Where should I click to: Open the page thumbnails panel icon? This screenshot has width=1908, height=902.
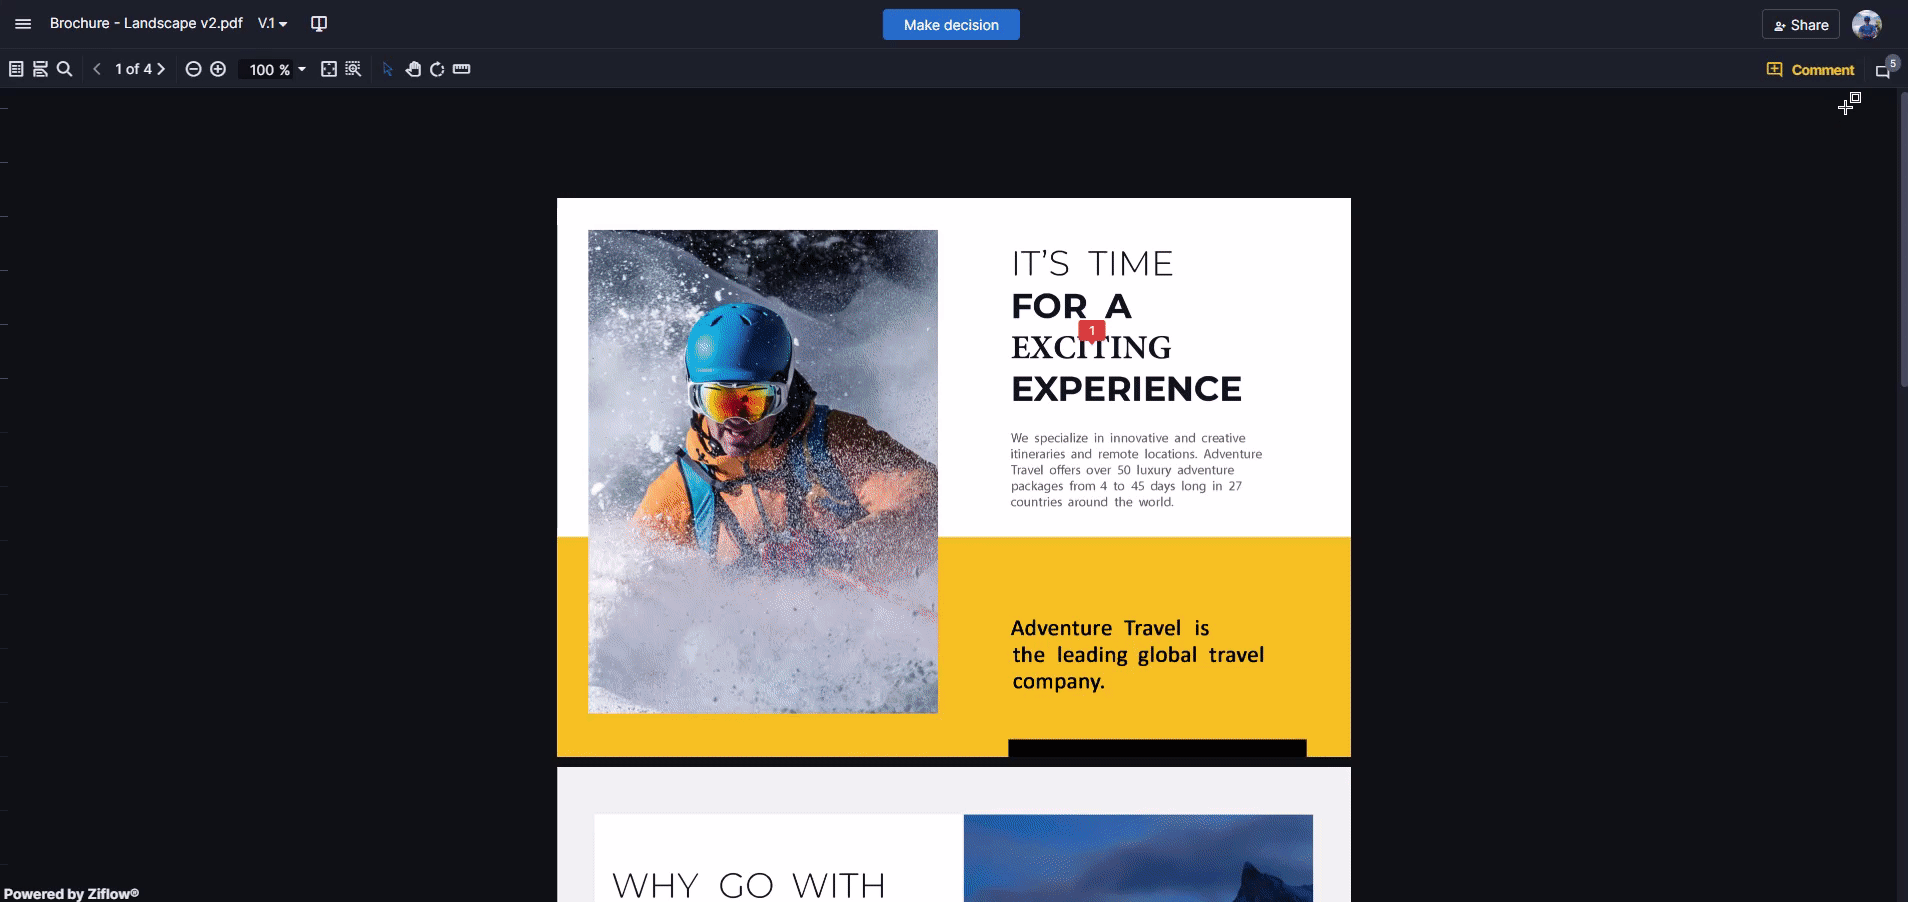pos(16,69)
